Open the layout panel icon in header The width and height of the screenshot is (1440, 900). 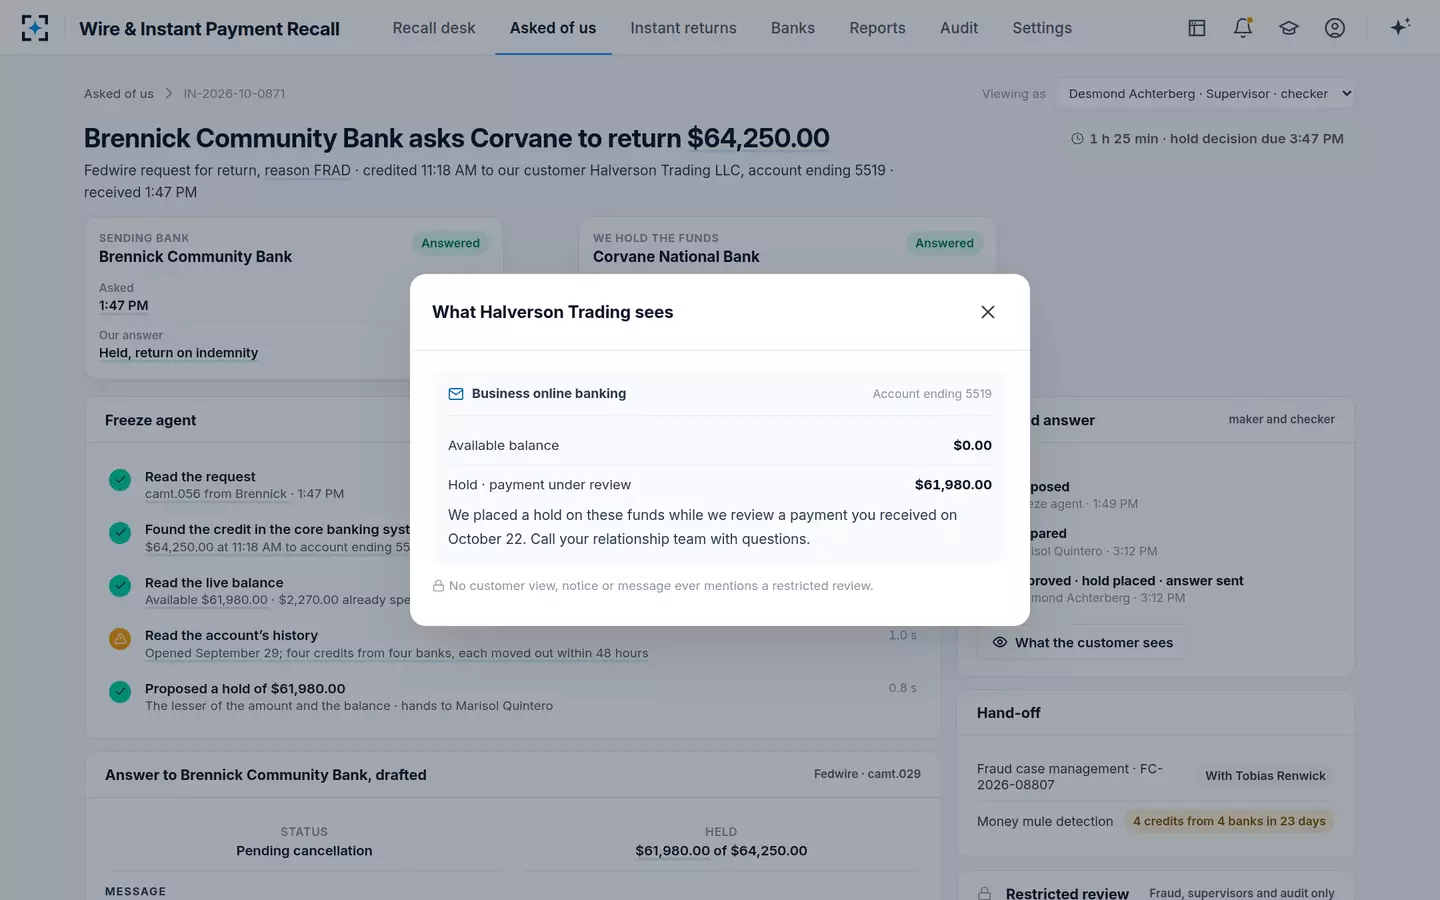1197,28
